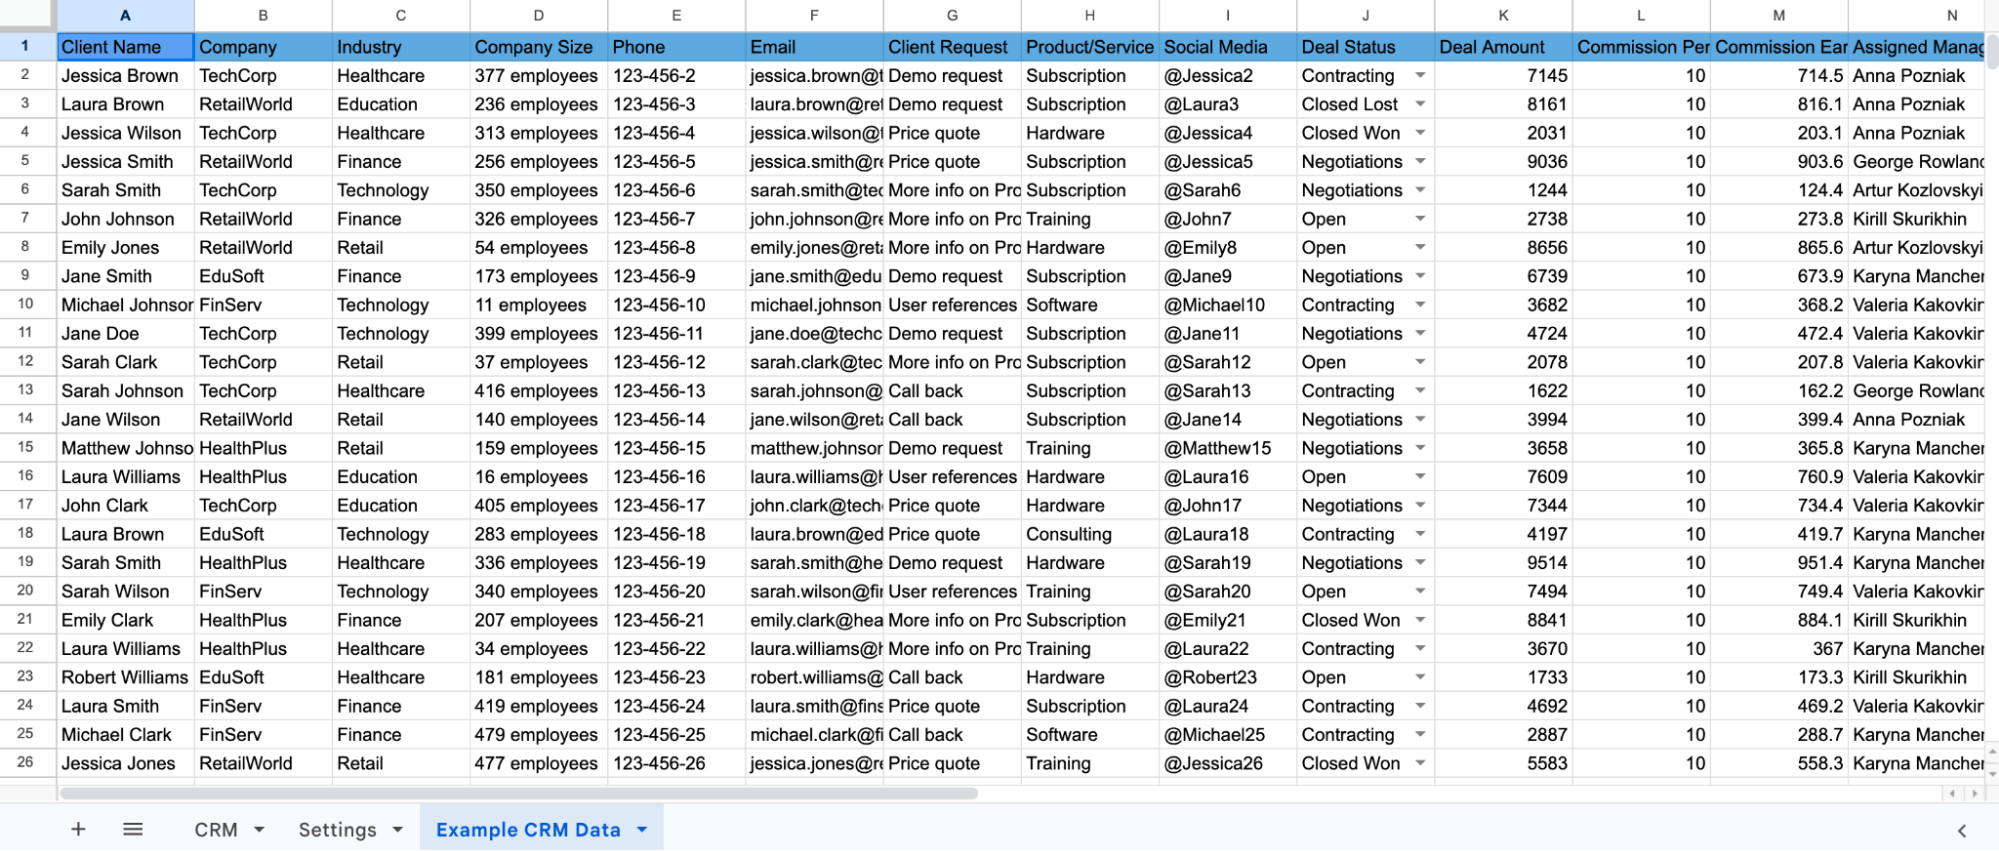The height and width of the screenshot is (851, 1999).
Task: Select Jane Doe client name cell
Action: pyautogui.click(x=125, y=334)
